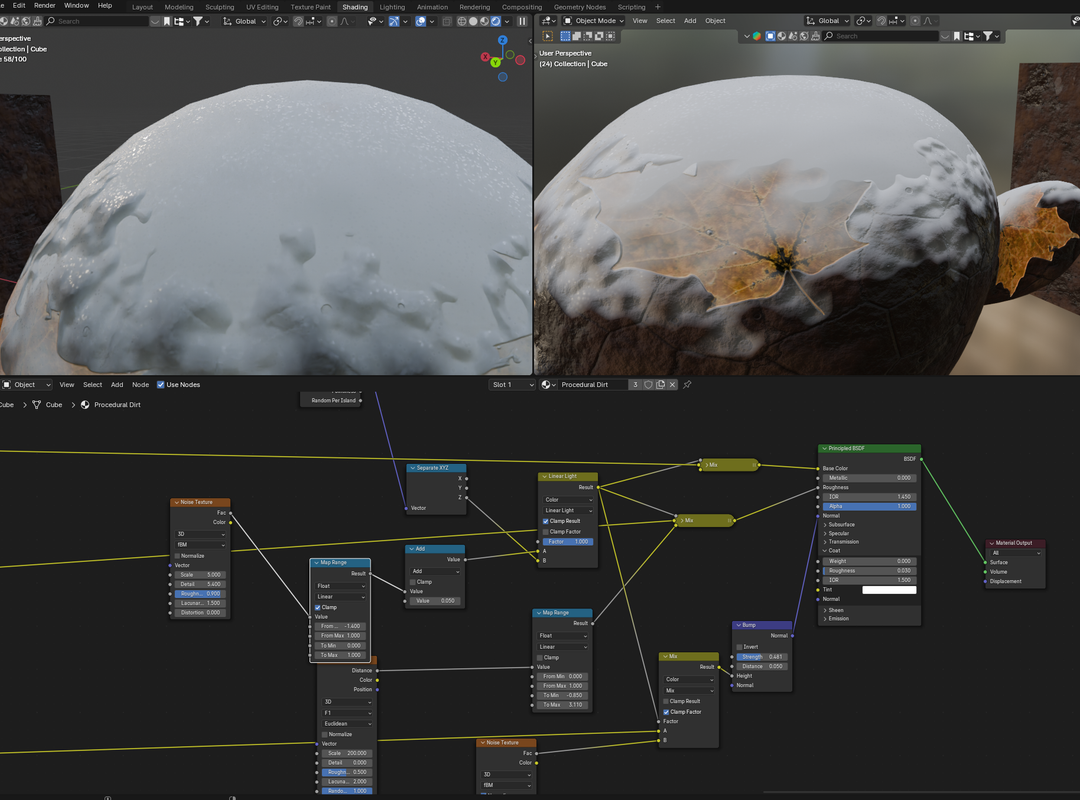The height and width of the screenshot is (800, 1080).
Task: Open the Euclidean dropdown in Voronoi node
Action: (x=347, y=724)
